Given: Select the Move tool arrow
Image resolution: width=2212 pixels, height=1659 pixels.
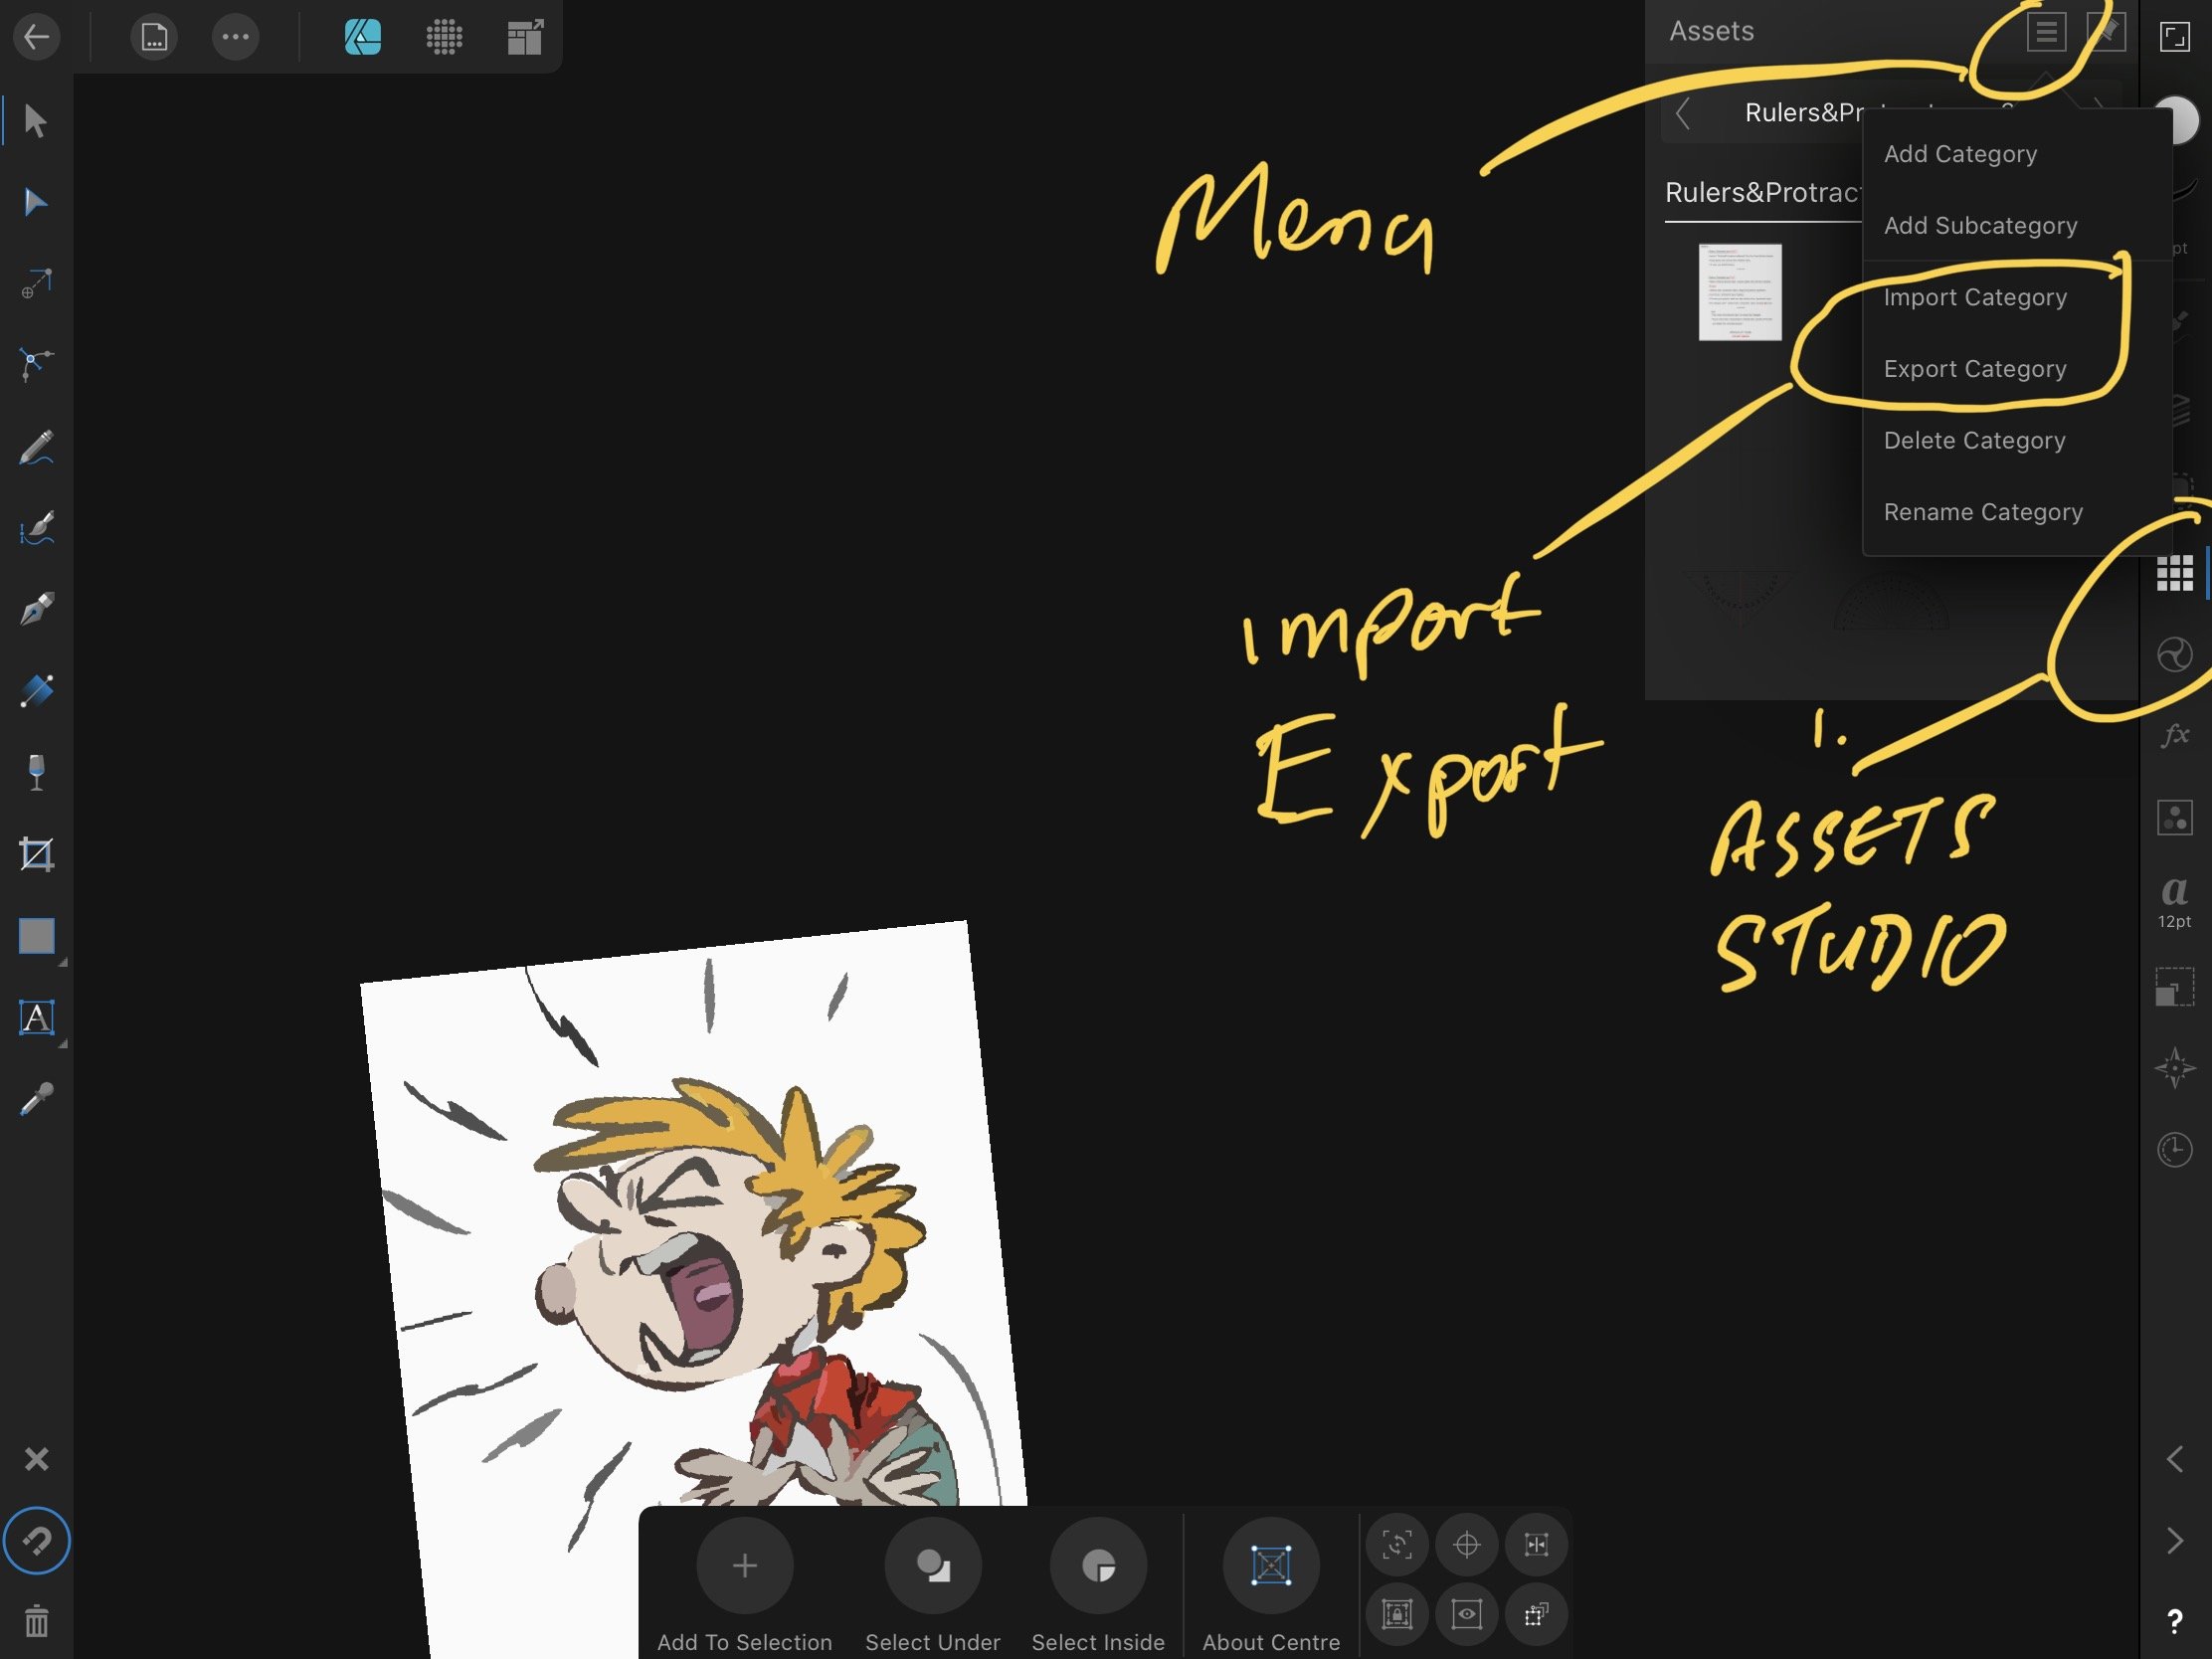Looking at the screenshot, I should (x=36, y=121).
